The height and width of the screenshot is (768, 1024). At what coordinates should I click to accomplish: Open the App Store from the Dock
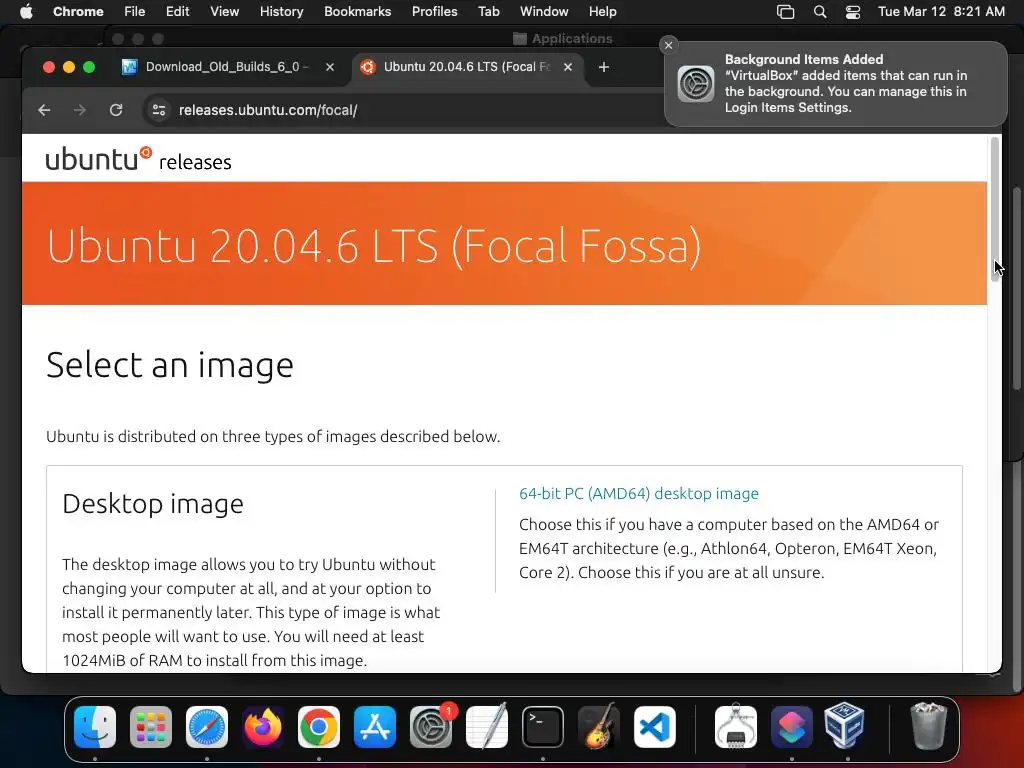coord(375,727)
